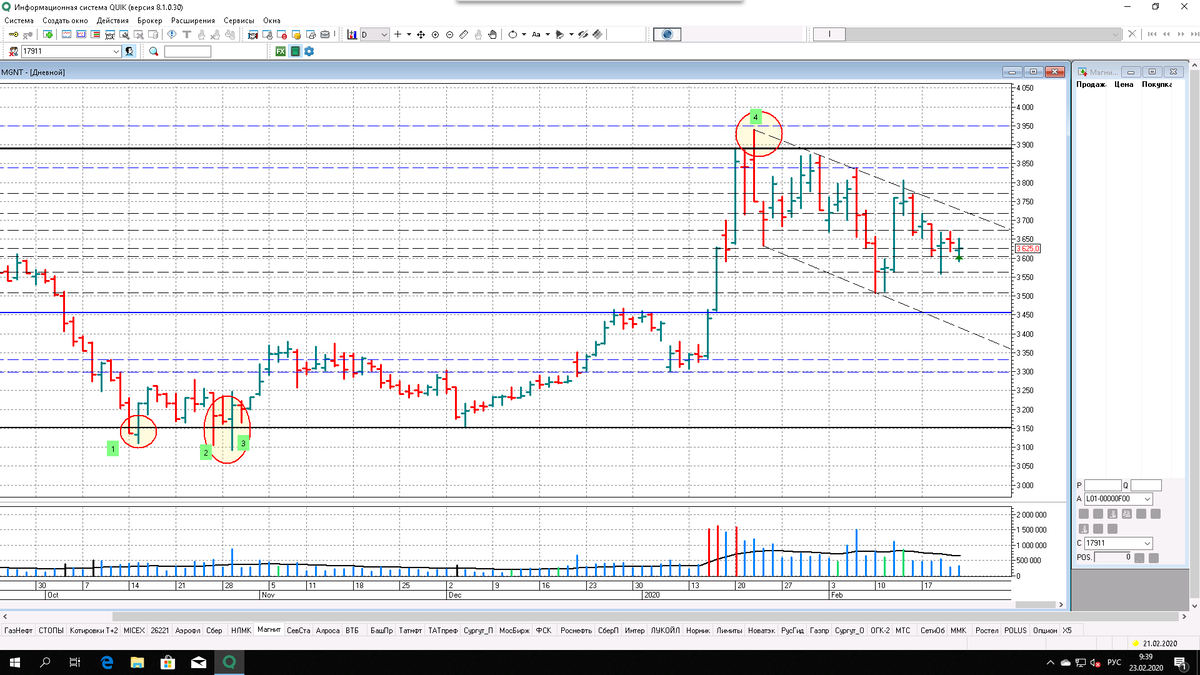Click the POS. value field
Screen dimensions: 1200x675
1112,557
